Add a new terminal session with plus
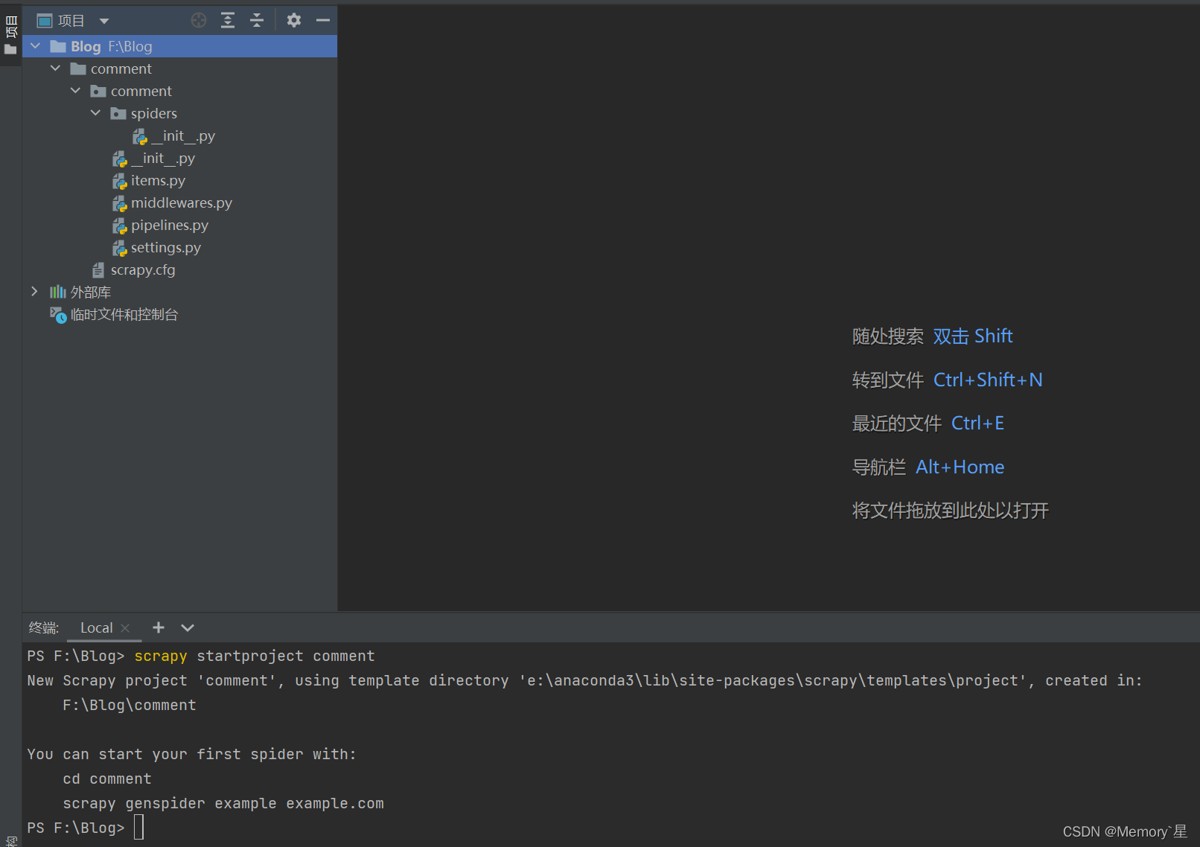1200x847 pixels. (x=158, y=628)
